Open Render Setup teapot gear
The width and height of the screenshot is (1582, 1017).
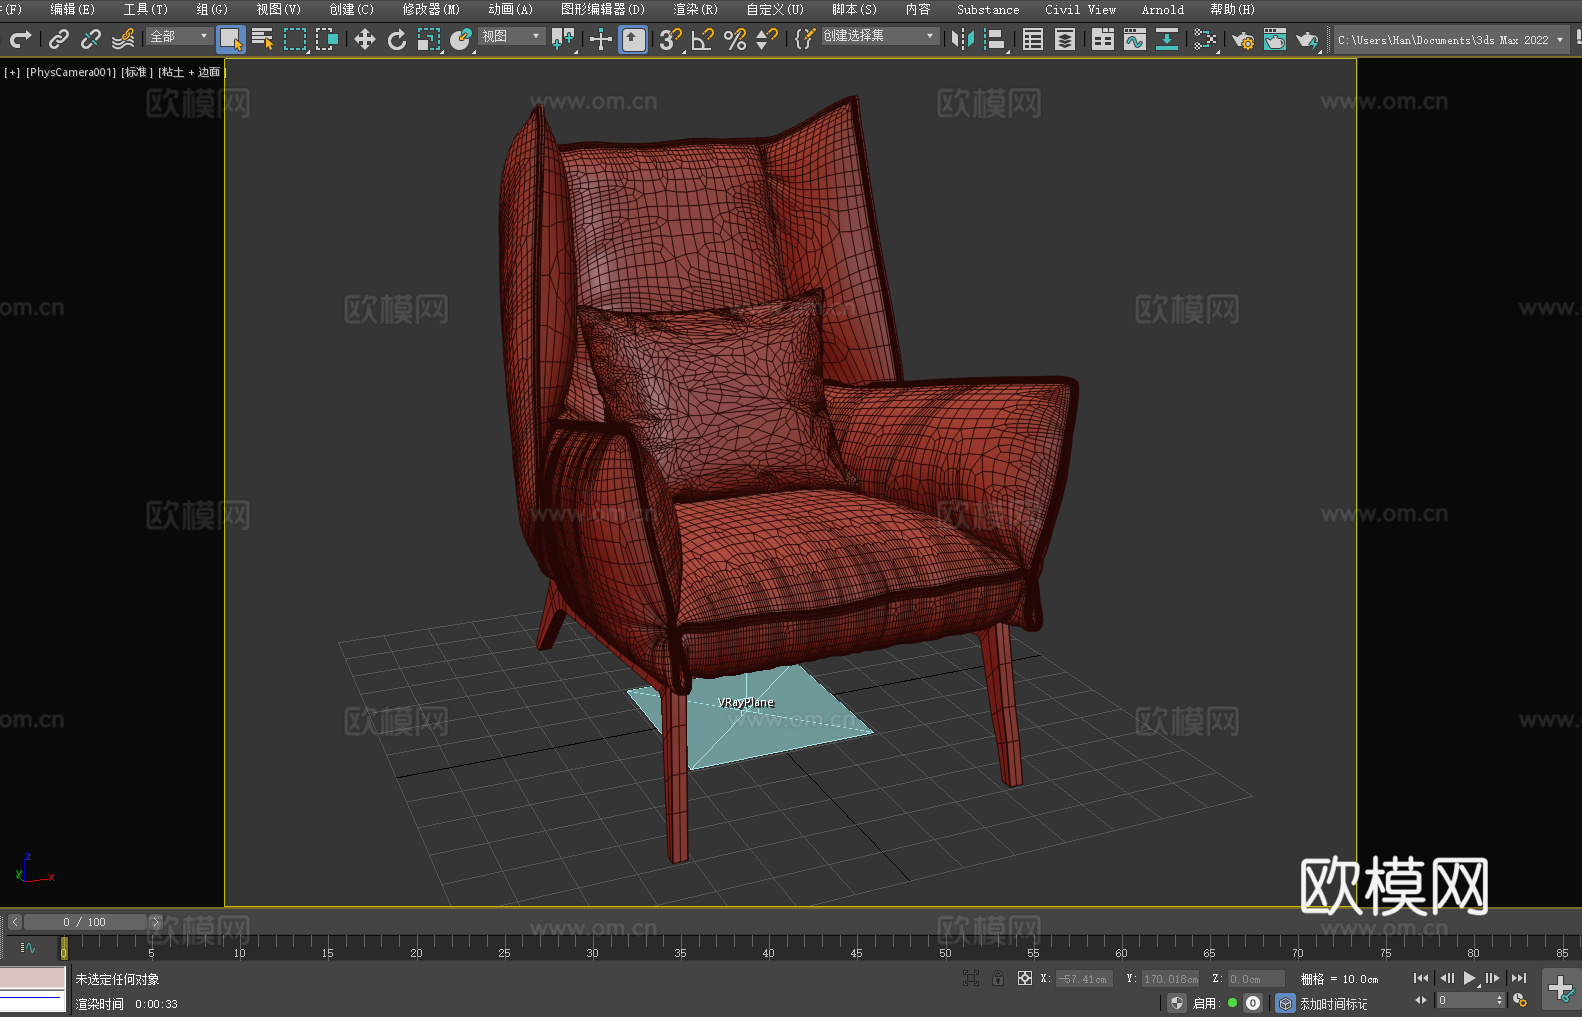tap(1243, 39)
